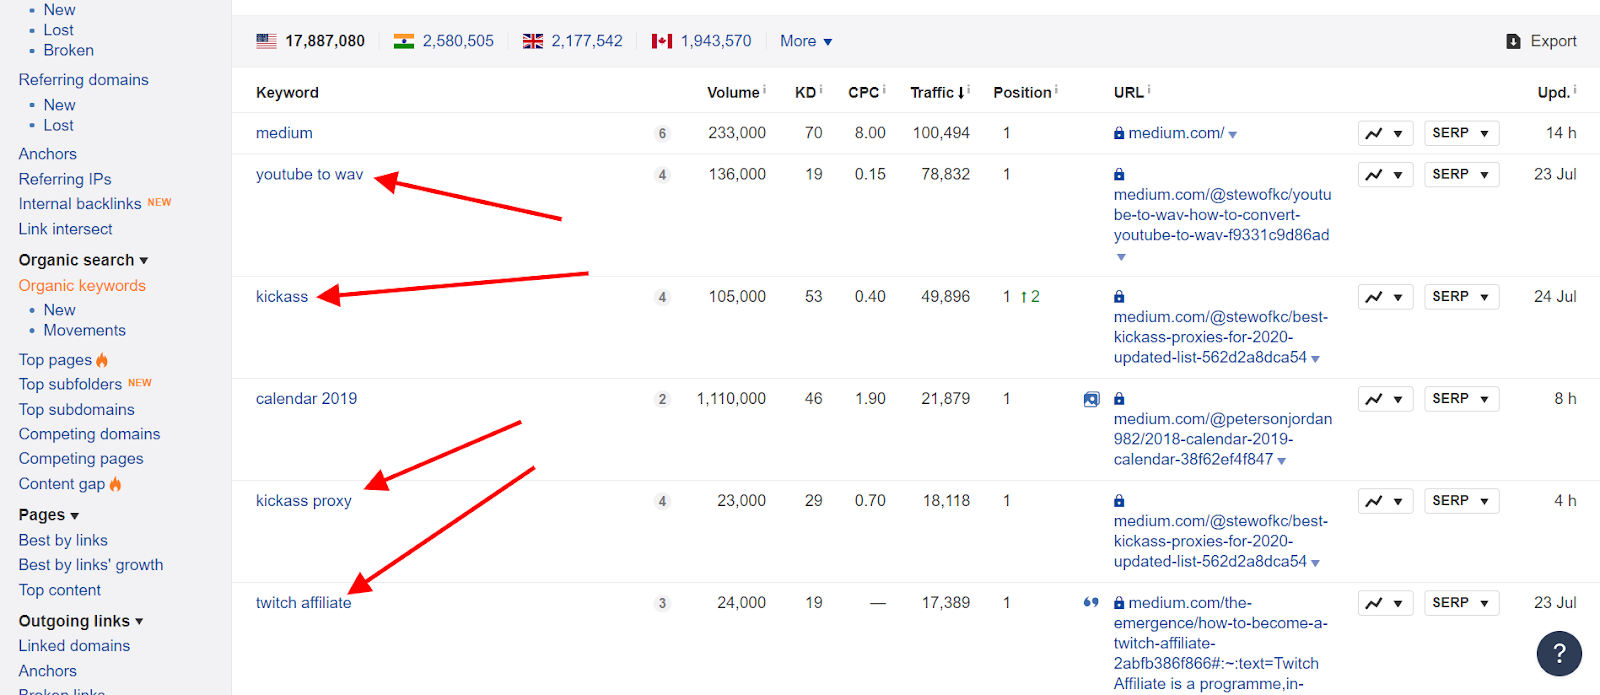Open Internal backlinks report
Image resolution: width=1600 pixels, height=695 pixels.
coord(80,204)
